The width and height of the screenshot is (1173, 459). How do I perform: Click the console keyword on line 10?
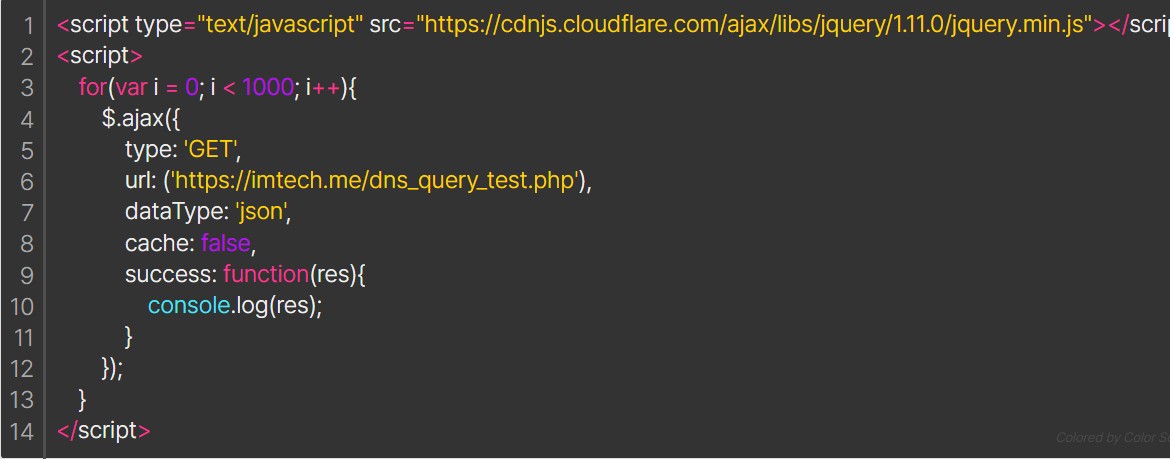tap(189, 306)
